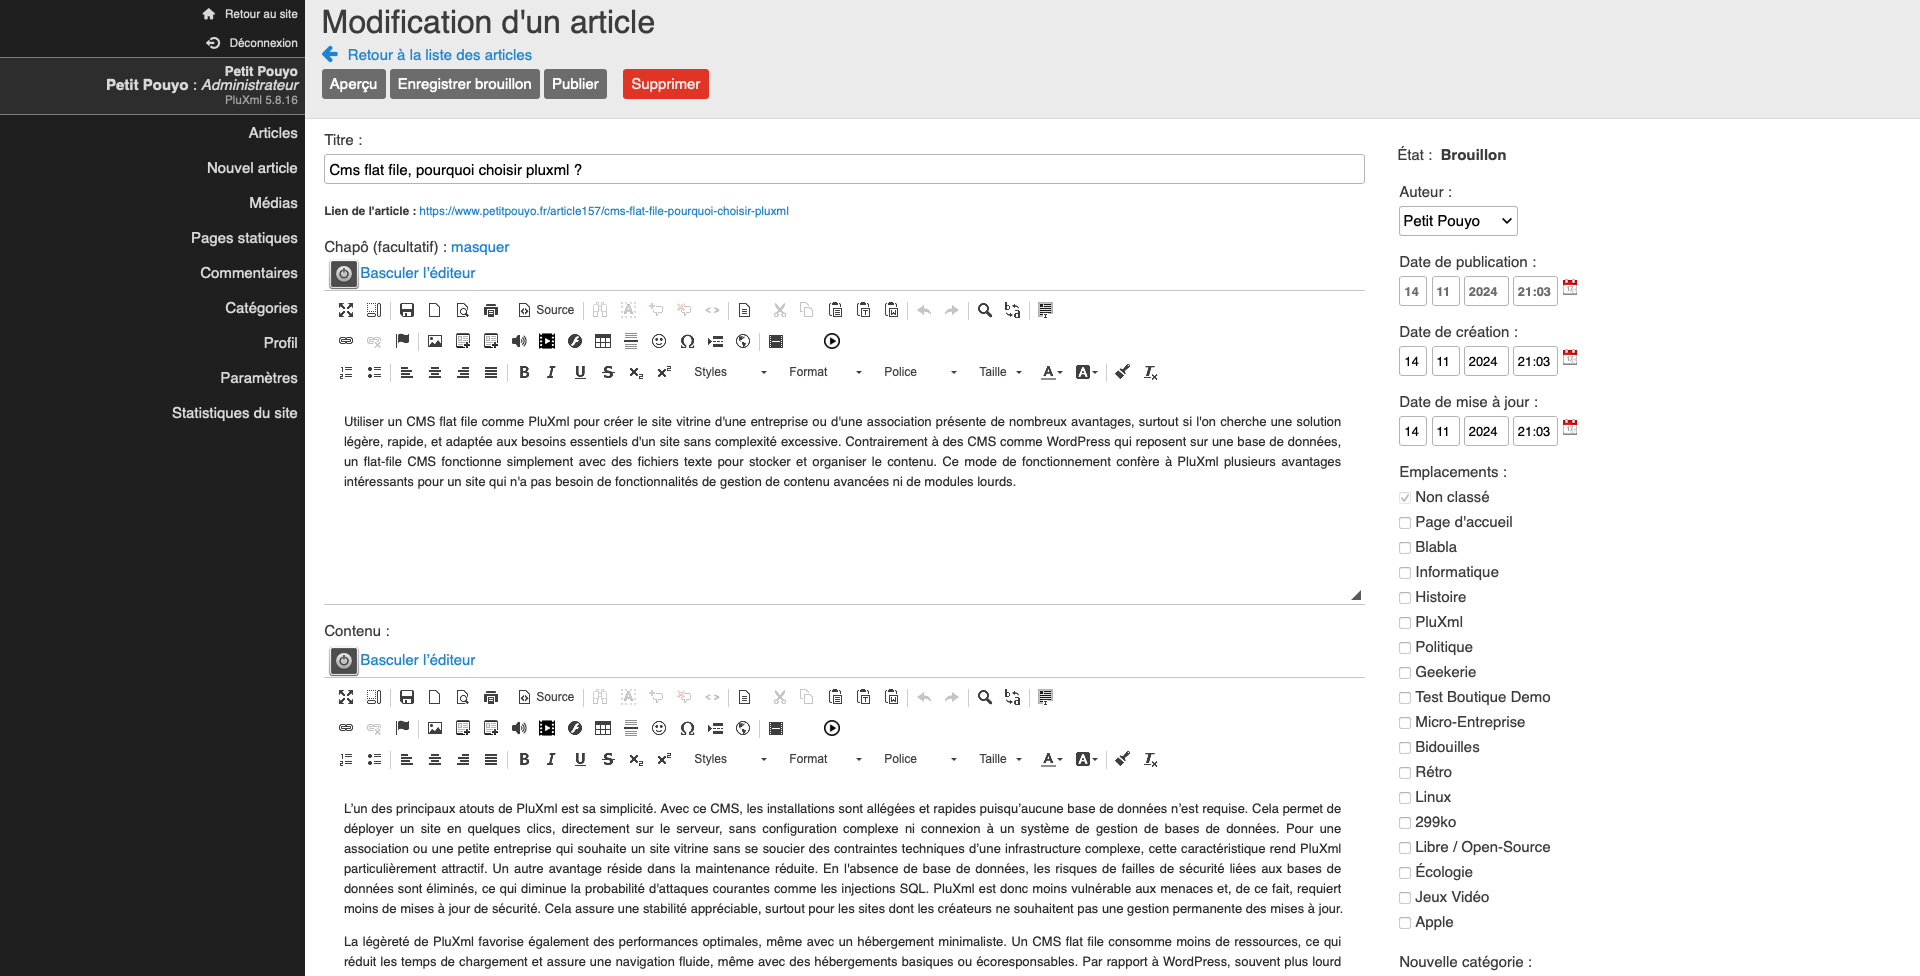This screenshot has width=1920, height=976.
Task: Apply subscript in Contenu editor
Action: (636, 759)
